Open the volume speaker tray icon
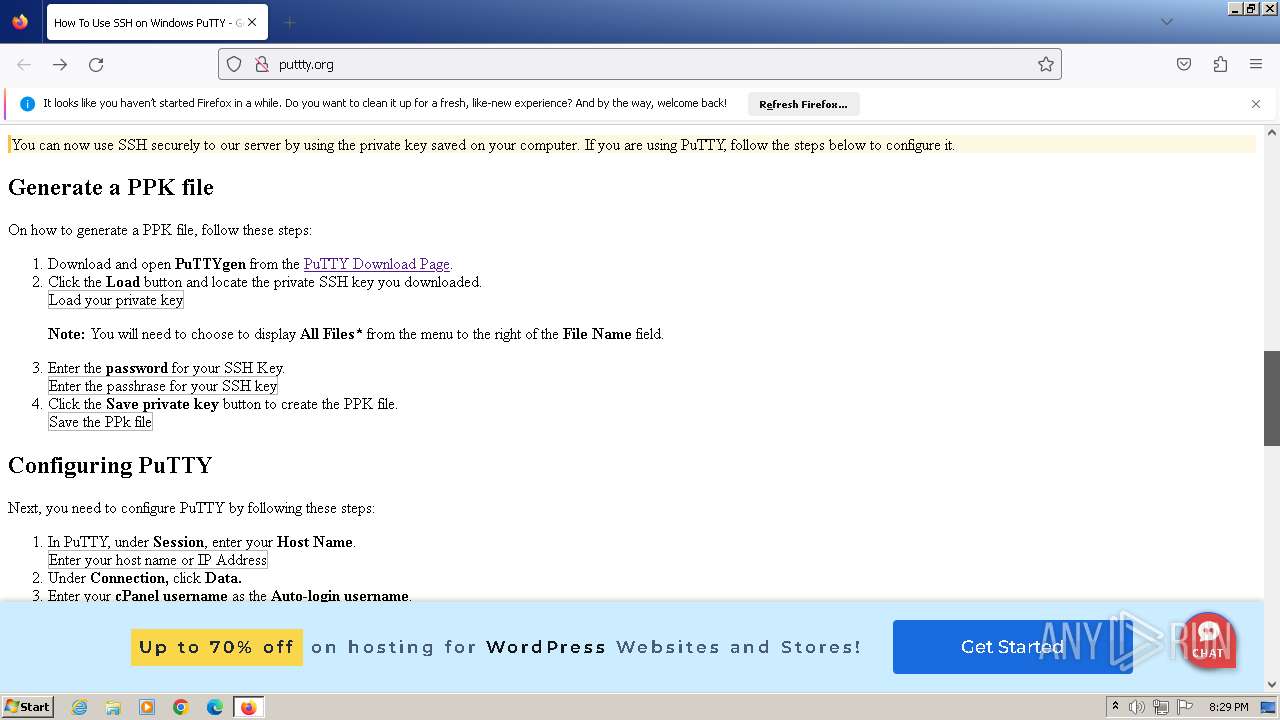This screenshot has width=1280, height=720. pos(1137,707)
